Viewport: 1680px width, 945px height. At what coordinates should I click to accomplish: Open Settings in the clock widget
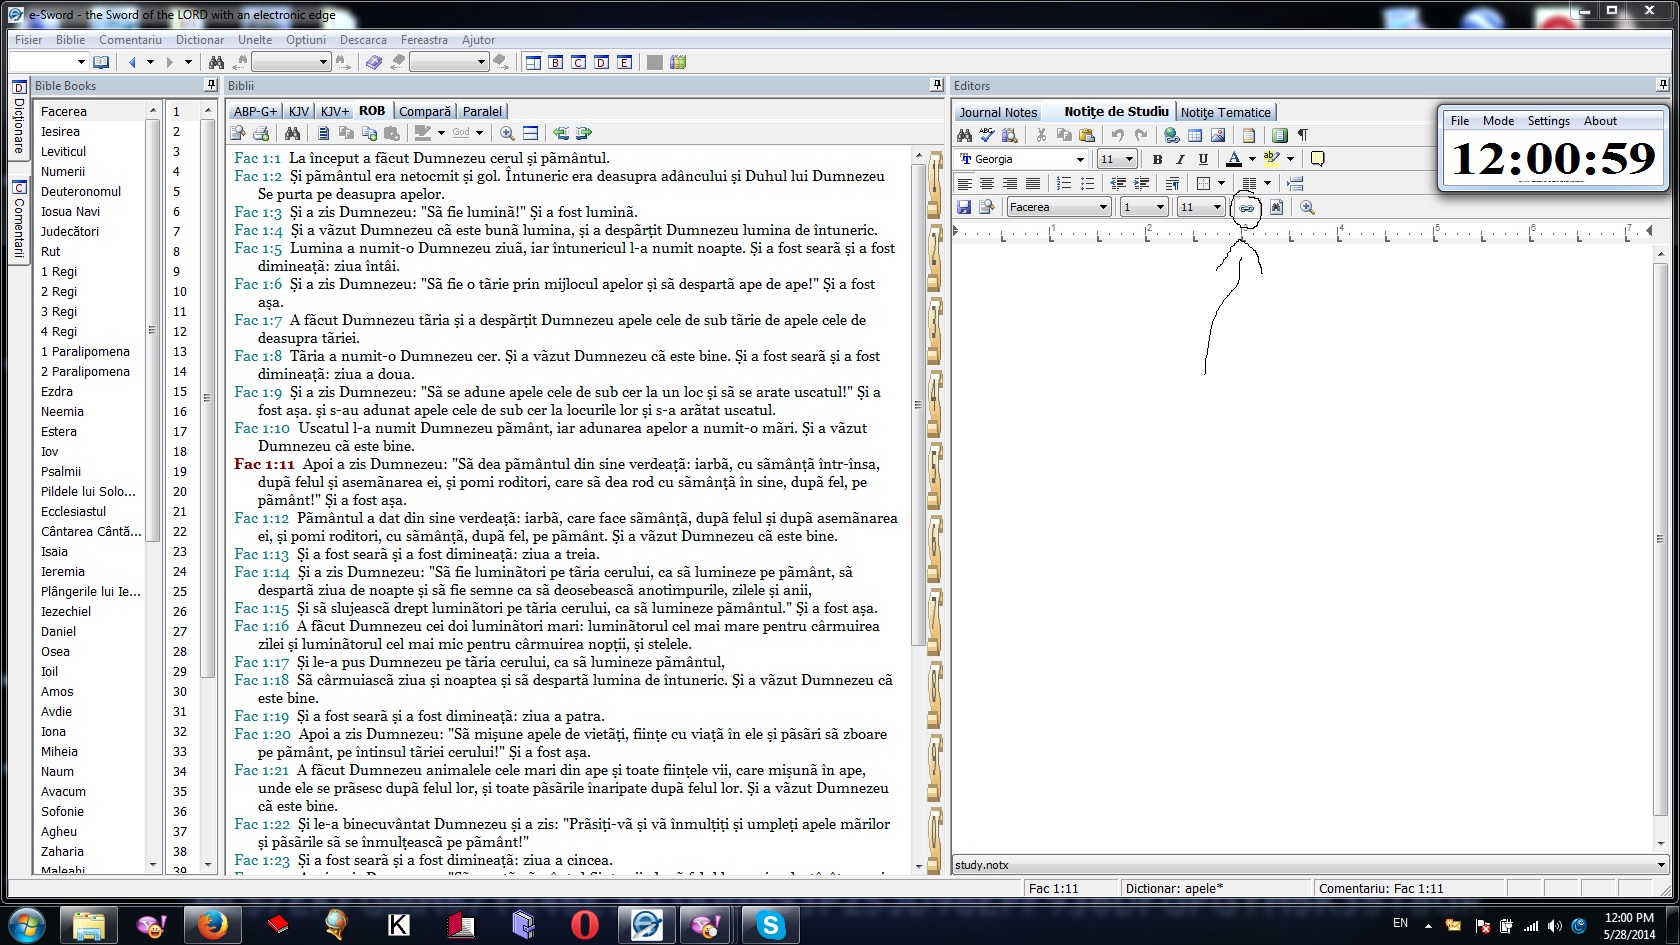[x=1548, y=121]
